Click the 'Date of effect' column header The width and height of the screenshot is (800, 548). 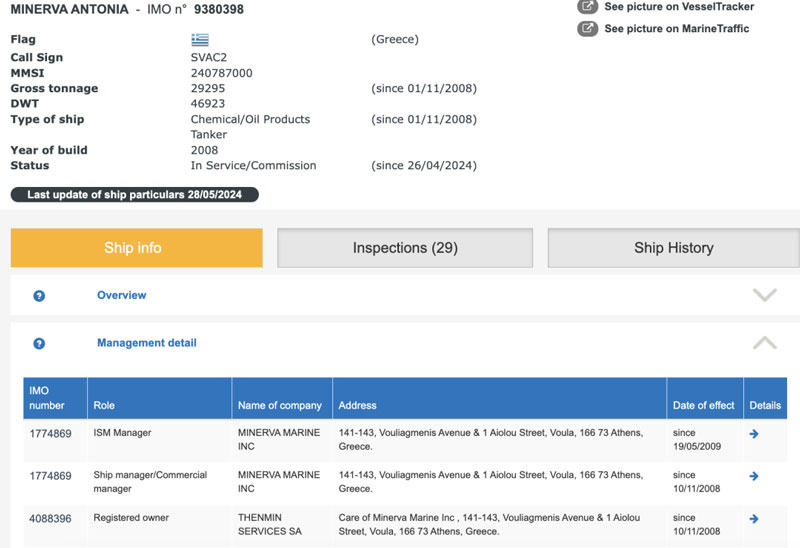coord(705,398)
